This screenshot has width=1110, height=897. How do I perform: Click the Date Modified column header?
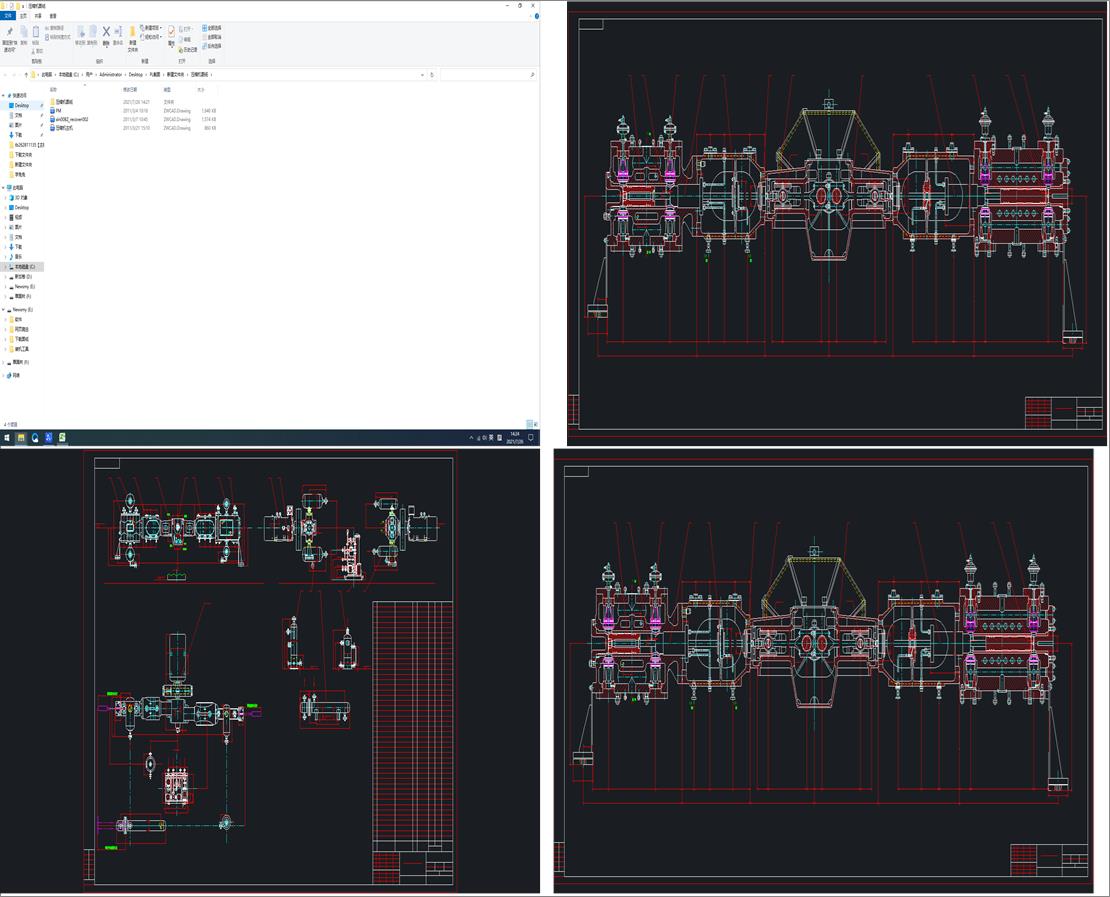pos(130,90)
